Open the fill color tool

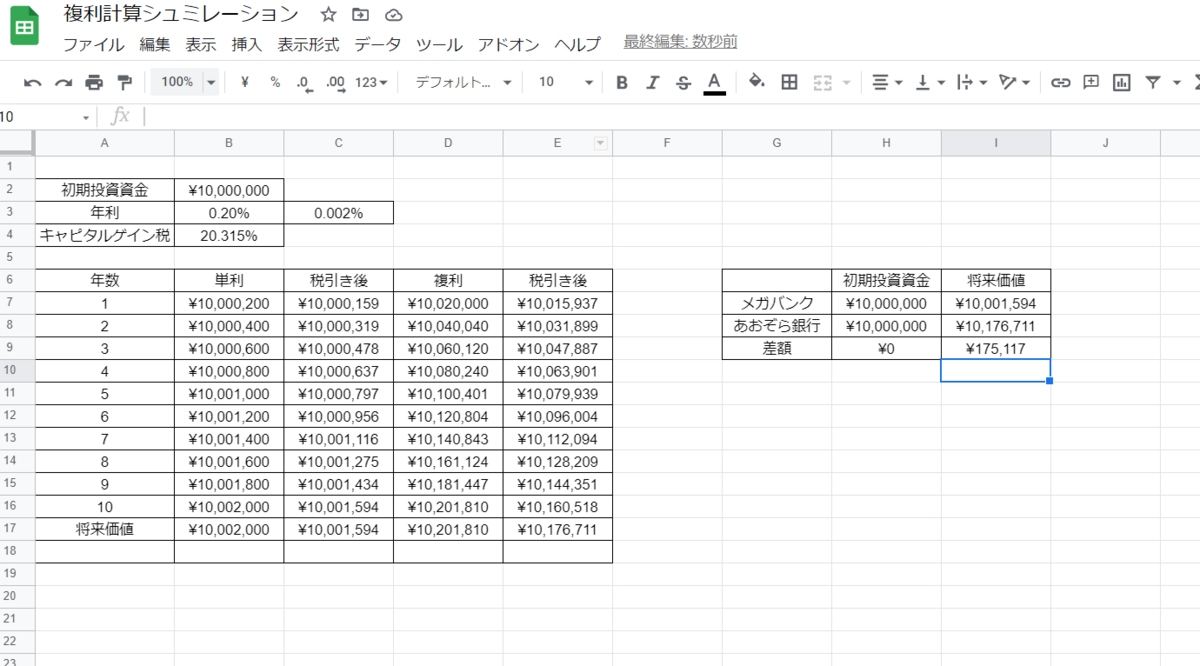coord(755,83)
